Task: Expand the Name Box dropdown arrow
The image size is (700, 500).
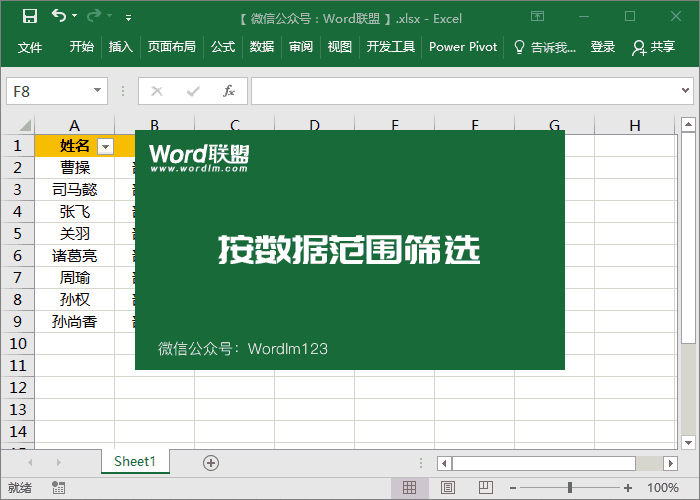Action: (97, 91)
